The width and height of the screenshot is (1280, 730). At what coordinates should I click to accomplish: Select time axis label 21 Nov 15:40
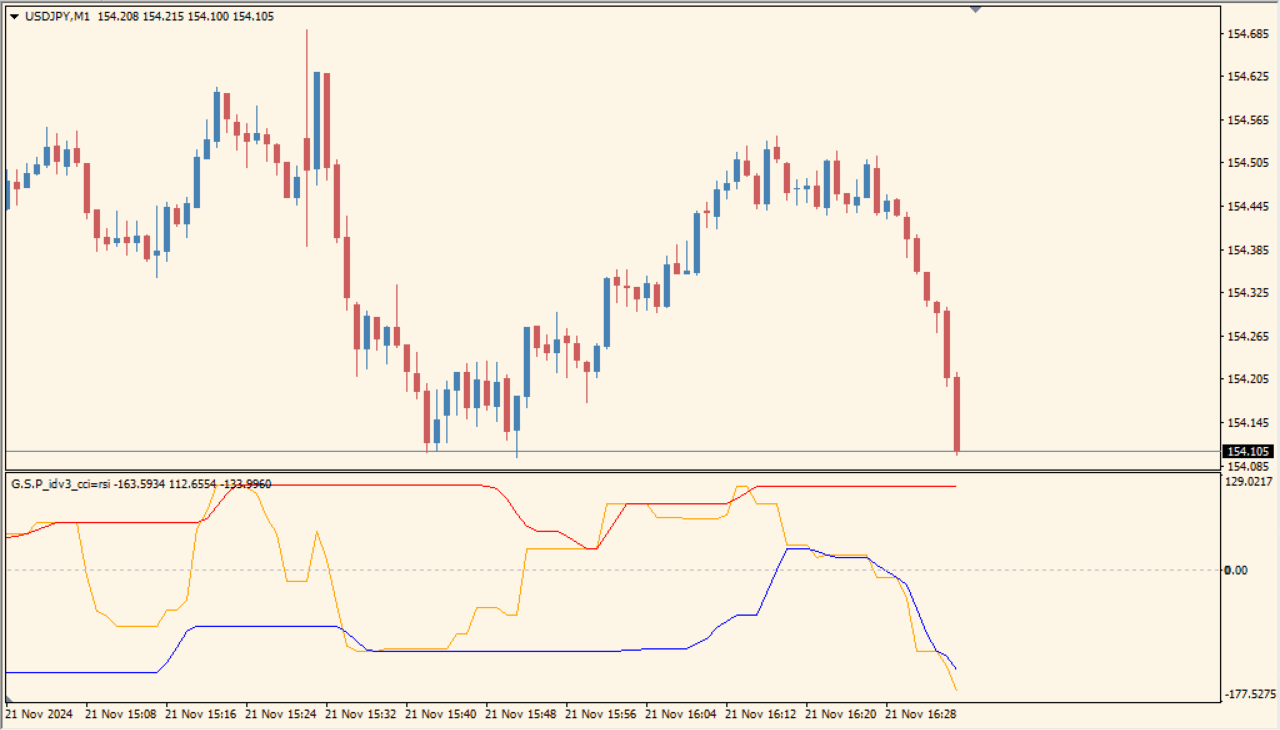click(440, 715)
